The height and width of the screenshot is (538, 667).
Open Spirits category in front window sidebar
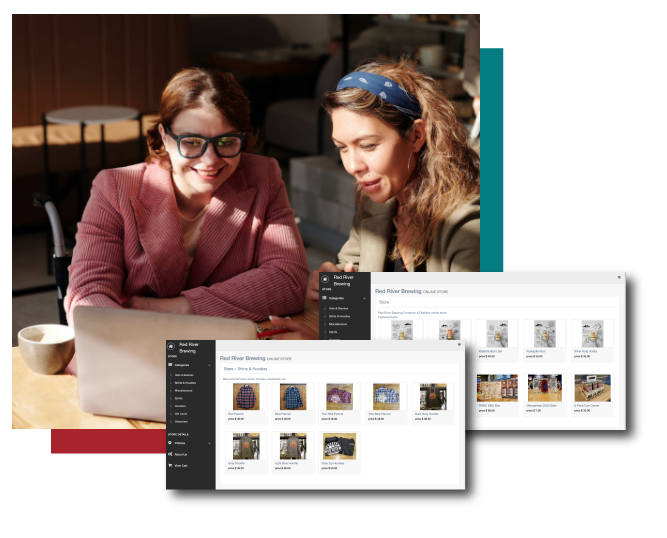[x=179, y=399]
